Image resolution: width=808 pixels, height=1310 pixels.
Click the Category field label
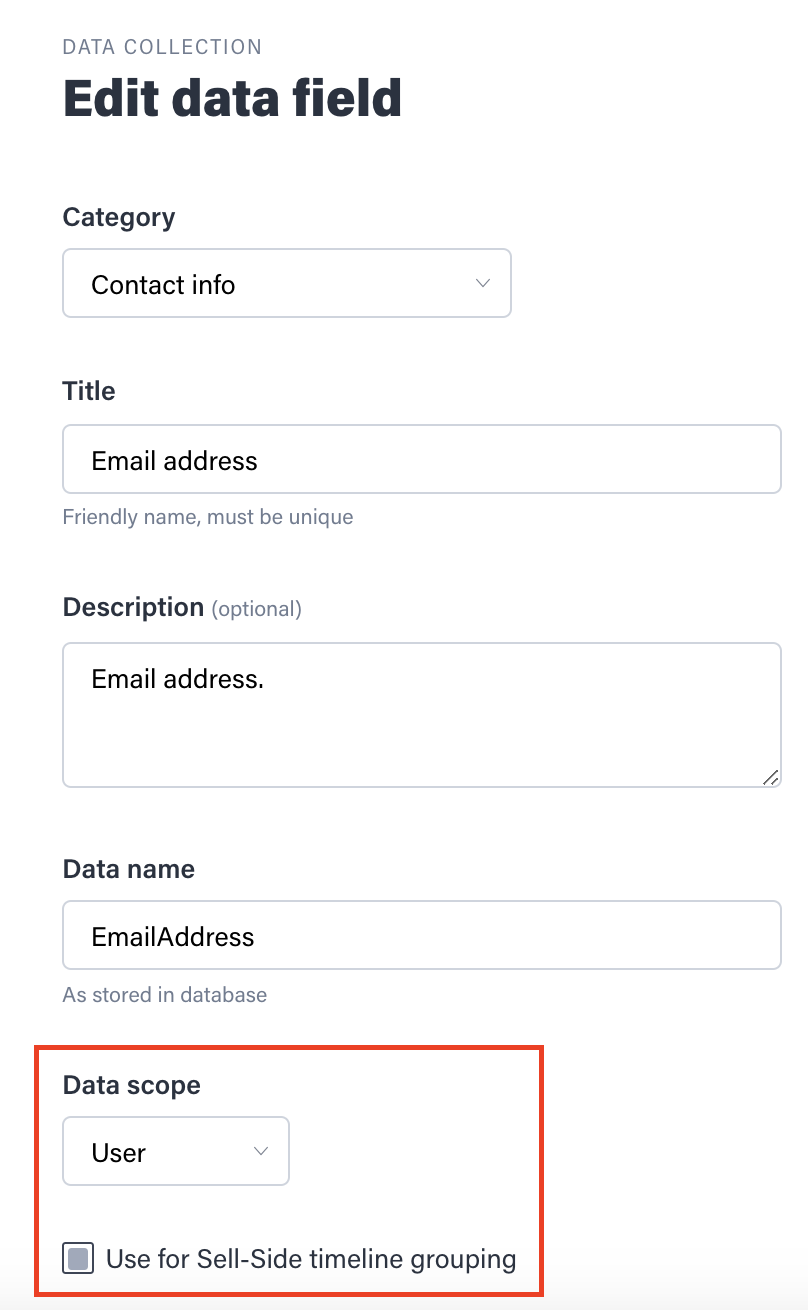(119, 218)
